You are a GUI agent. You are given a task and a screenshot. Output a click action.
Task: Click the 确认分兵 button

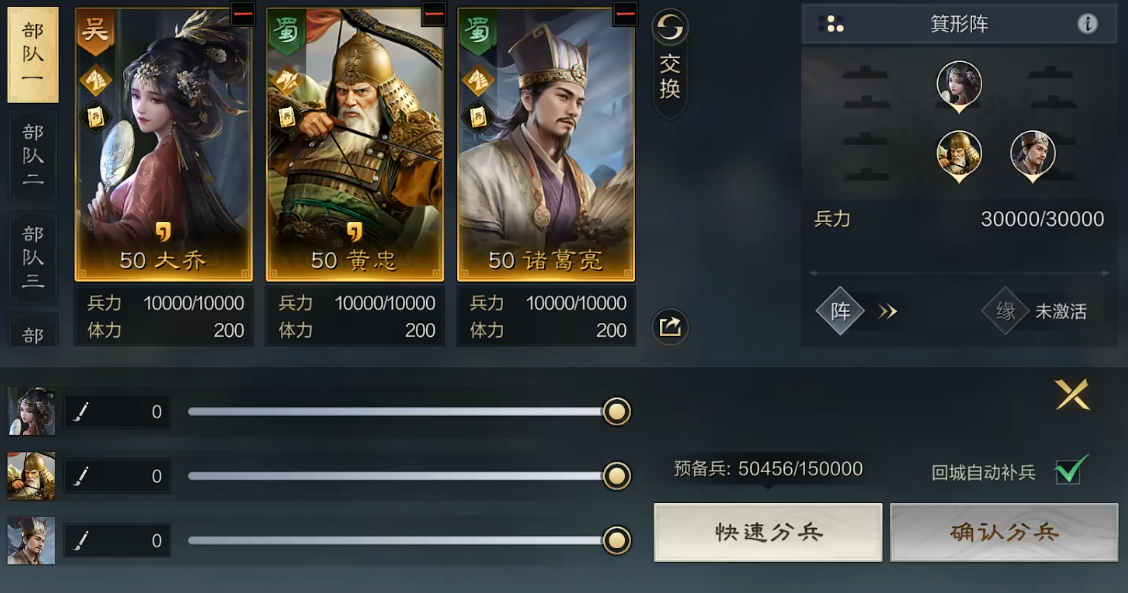[x=1004, y=533]
